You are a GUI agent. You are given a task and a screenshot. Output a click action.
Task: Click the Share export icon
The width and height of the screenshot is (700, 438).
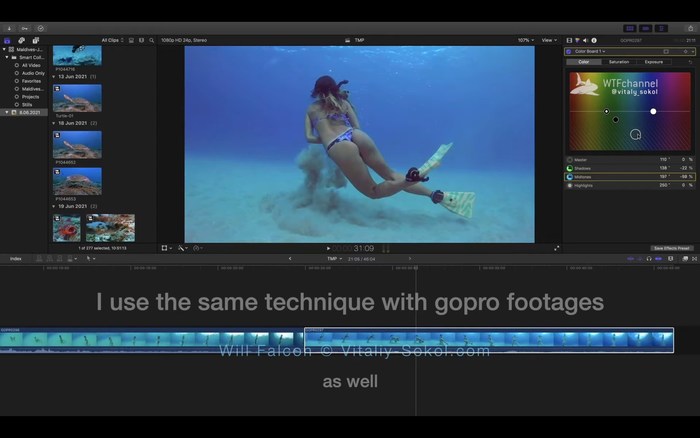690,28
